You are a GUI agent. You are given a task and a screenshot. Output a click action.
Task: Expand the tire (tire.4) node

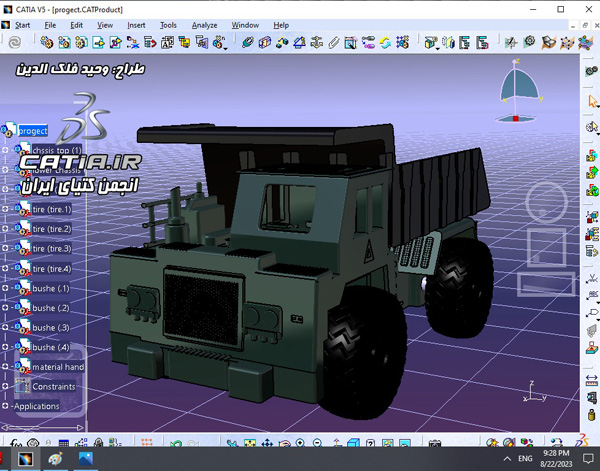(5, 268)
